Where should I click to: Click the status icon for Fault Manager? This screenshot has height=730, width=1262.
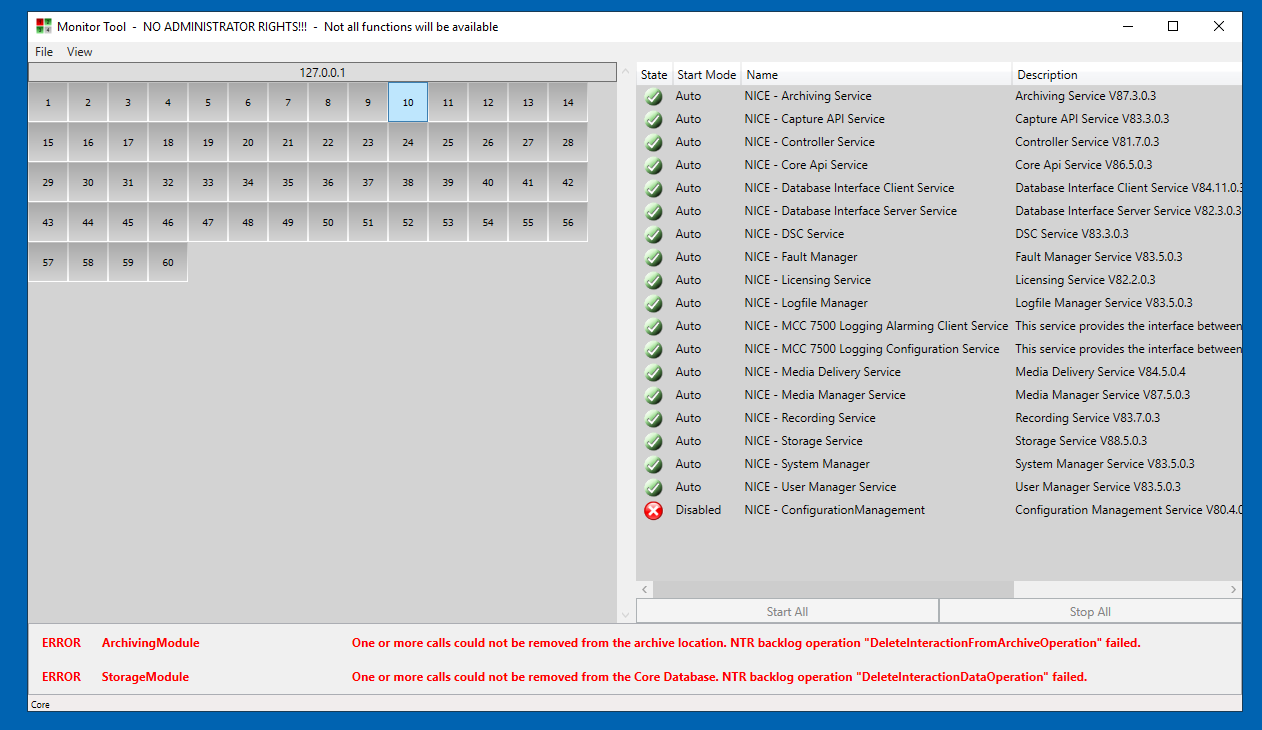(653, 258)
